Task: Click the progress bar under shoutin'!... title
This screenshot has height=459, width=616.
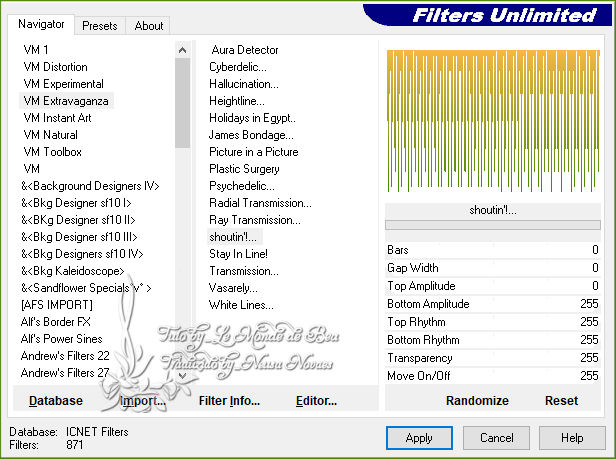Action: (493, 225)
